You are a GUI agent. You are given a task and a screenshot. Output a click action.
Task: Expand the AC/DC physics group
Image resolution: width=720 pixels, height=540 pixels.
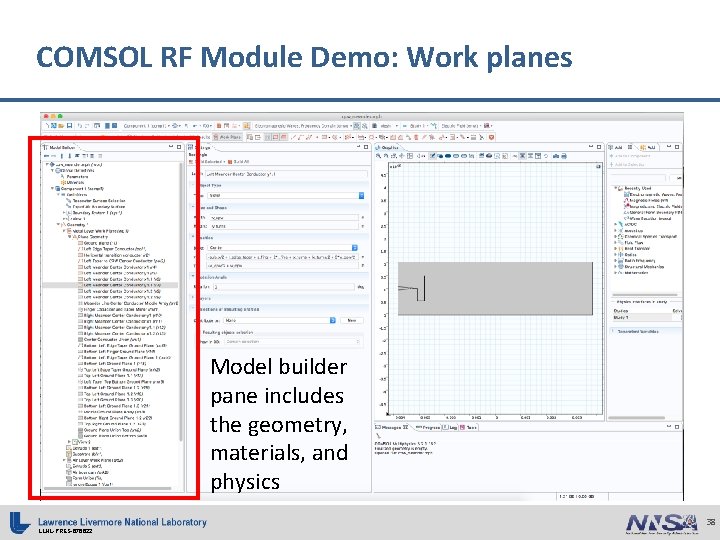click(x=615, y=225)
